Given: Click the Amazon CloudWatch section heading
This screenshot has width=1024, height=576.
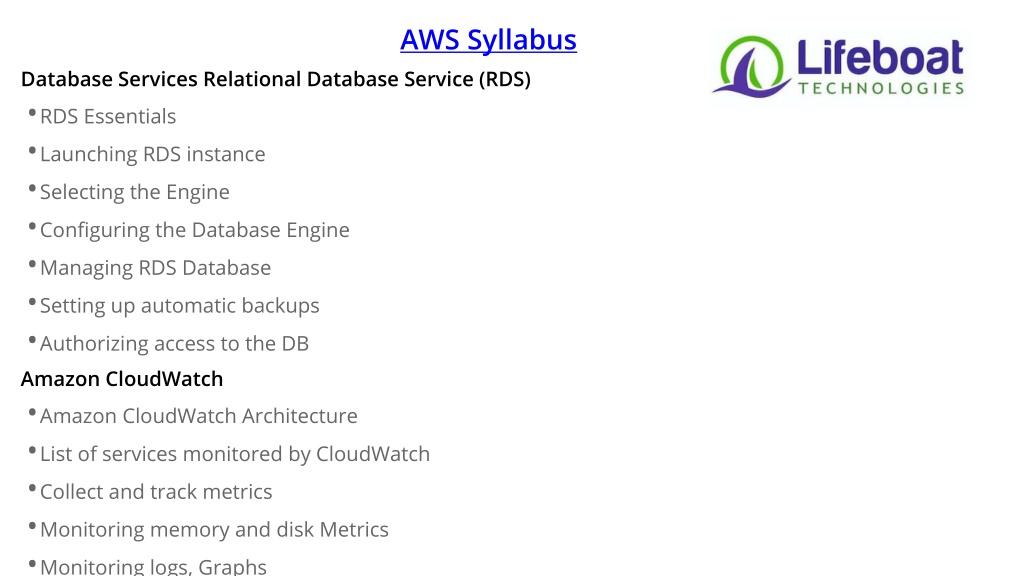Looking at the screenshot, I should [122, 379].
